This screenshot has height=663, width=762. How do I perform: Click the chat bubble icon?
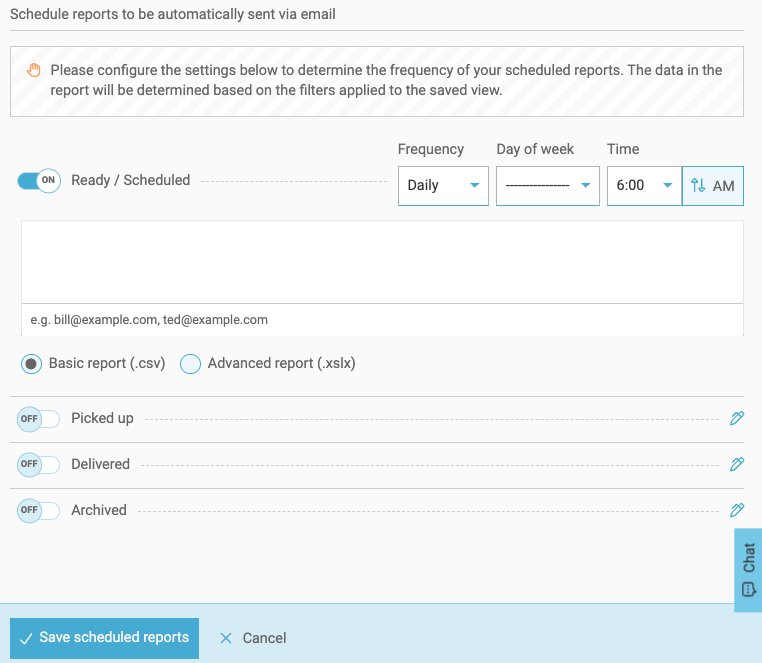point(749,589)
